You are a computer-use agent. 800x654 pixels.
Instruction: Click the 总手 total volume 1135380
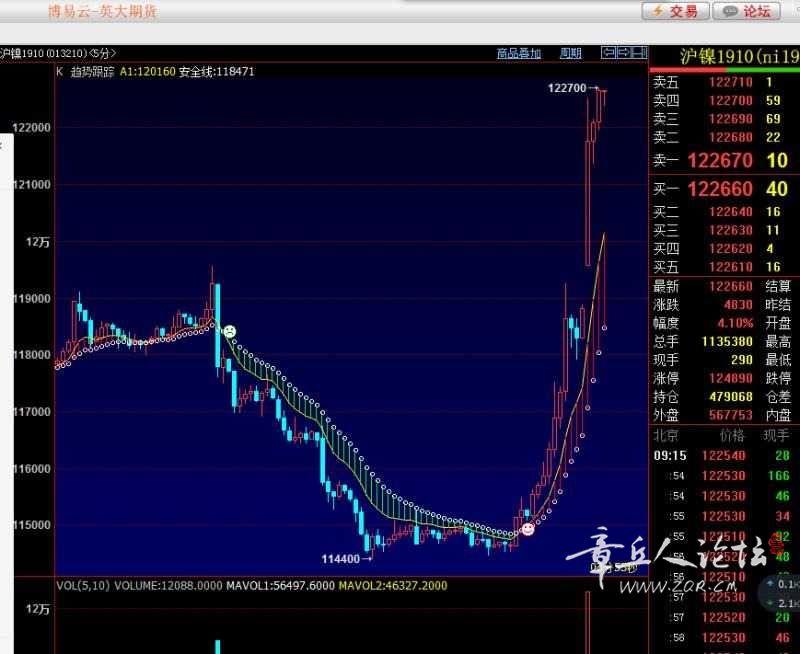(727, 341)
